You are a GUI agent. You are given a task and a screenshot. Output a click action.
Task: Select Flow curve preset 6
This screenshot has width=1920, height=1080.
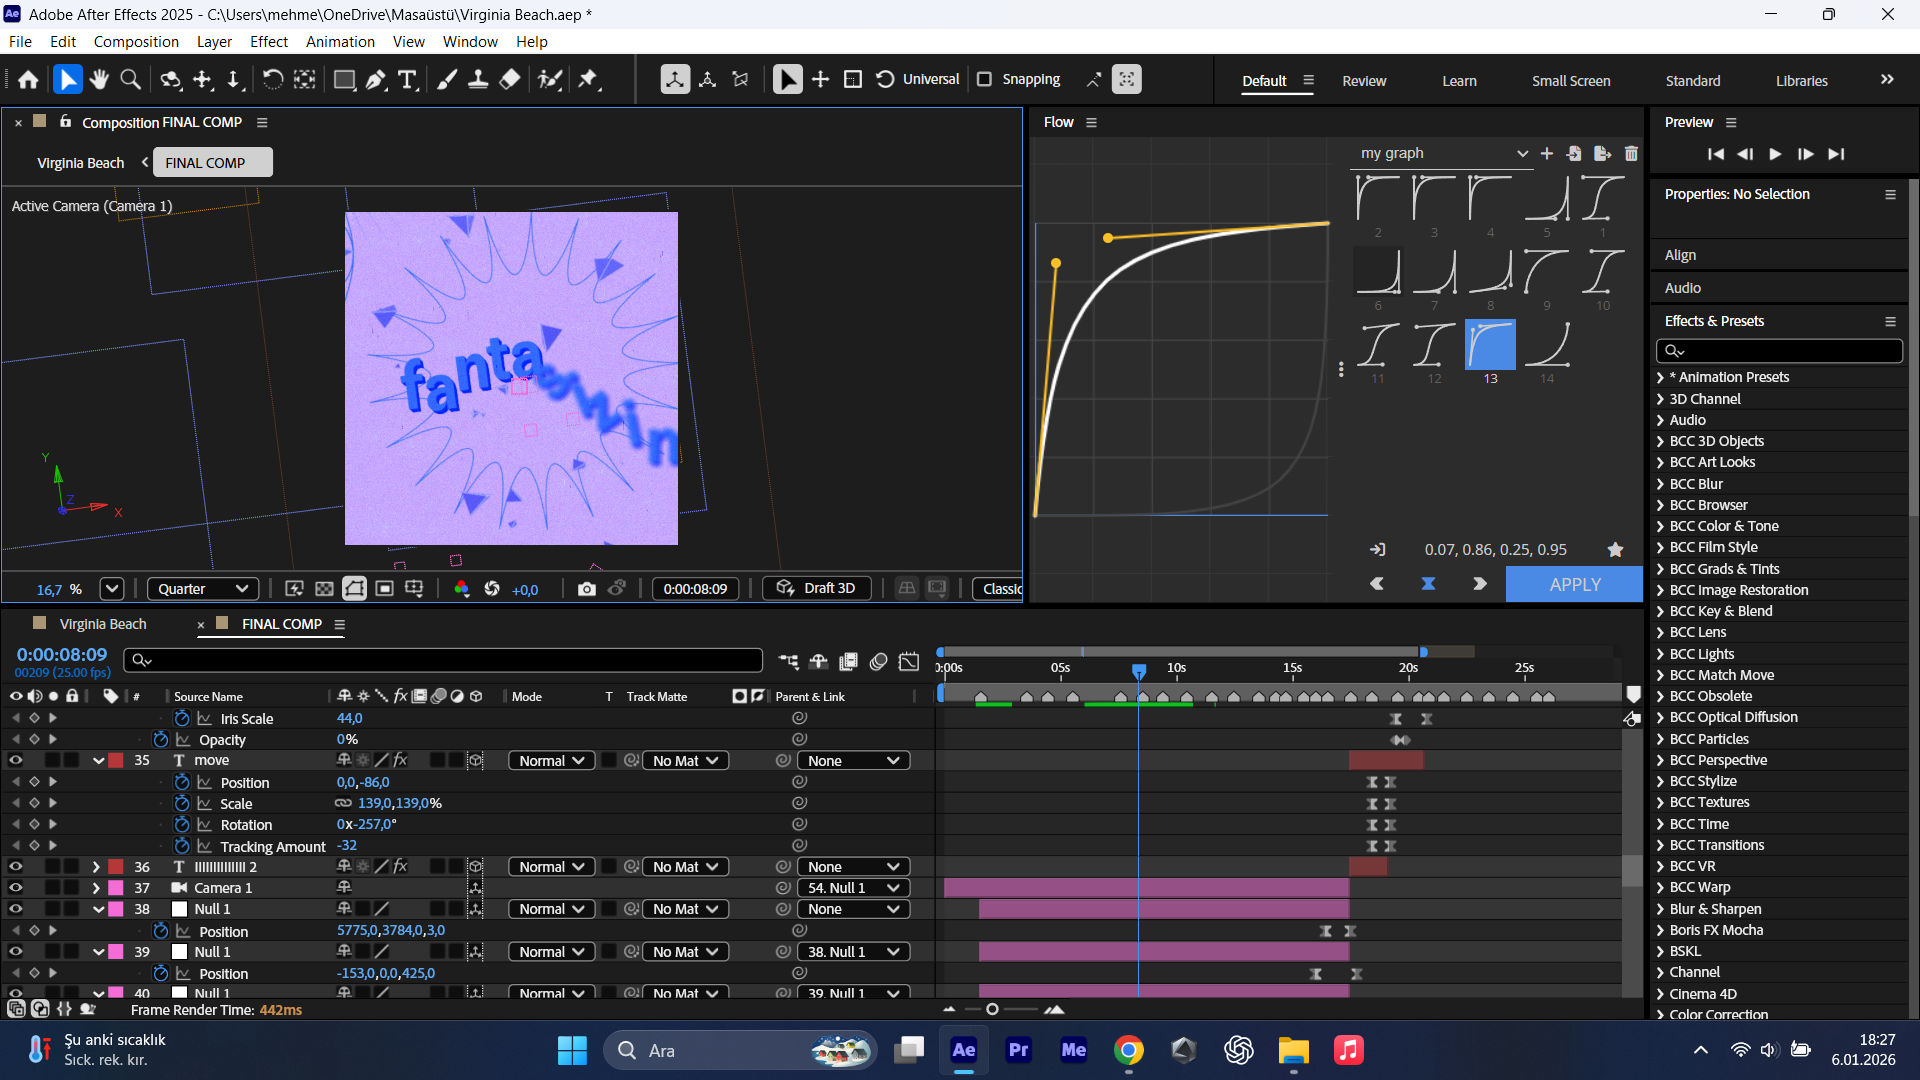(1378, 272)
